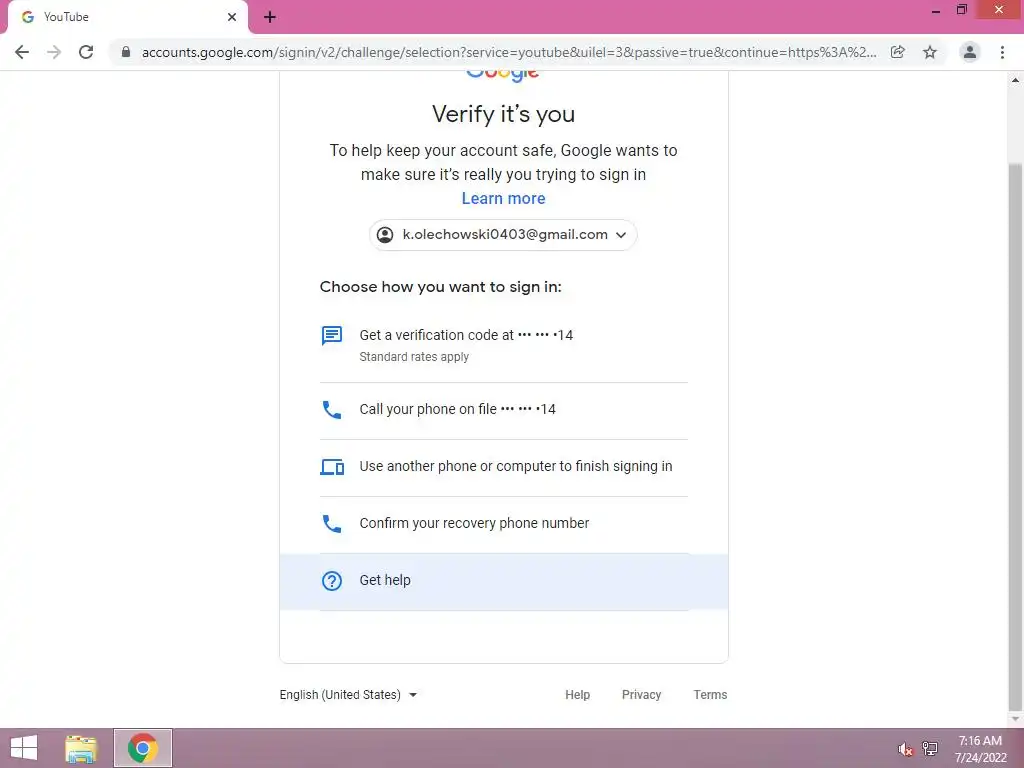
Task: Open a new tab with the plus button
Action: coord(270,17)
